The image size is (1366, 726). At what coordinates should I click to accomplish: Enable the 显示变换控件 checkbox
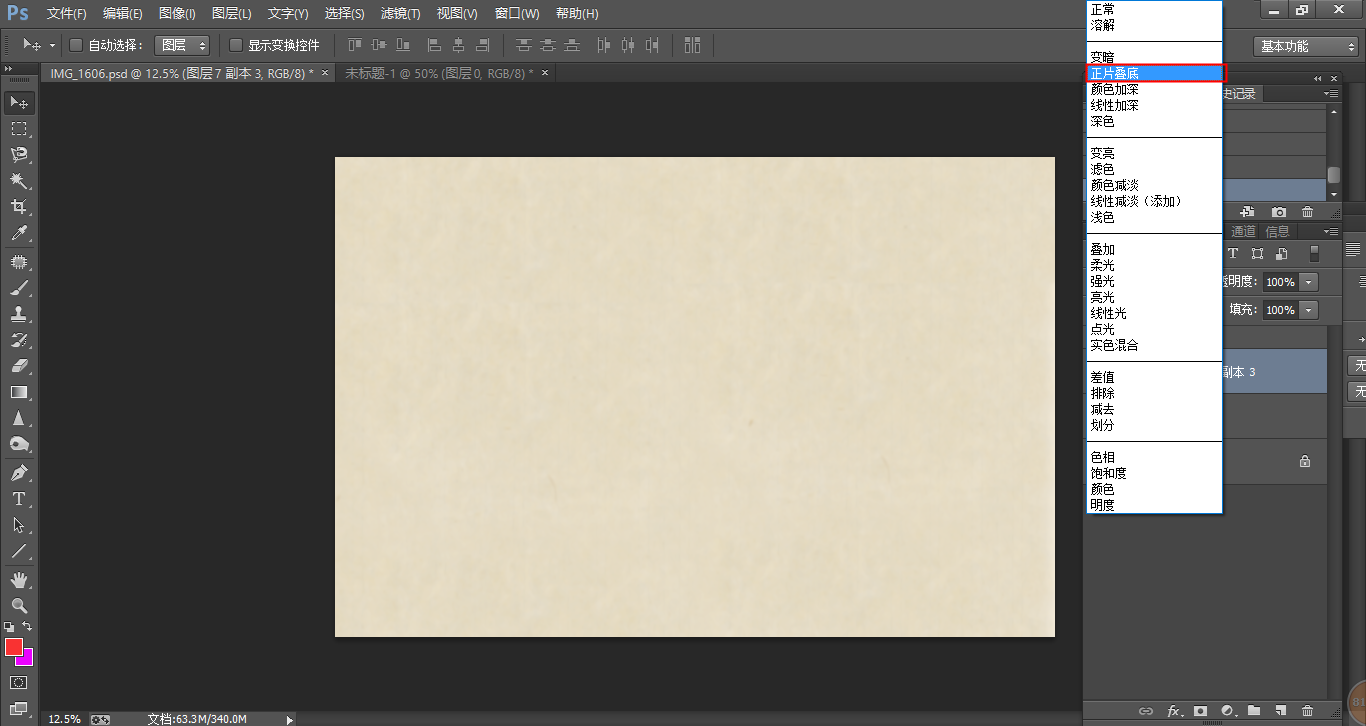(236, 45)
